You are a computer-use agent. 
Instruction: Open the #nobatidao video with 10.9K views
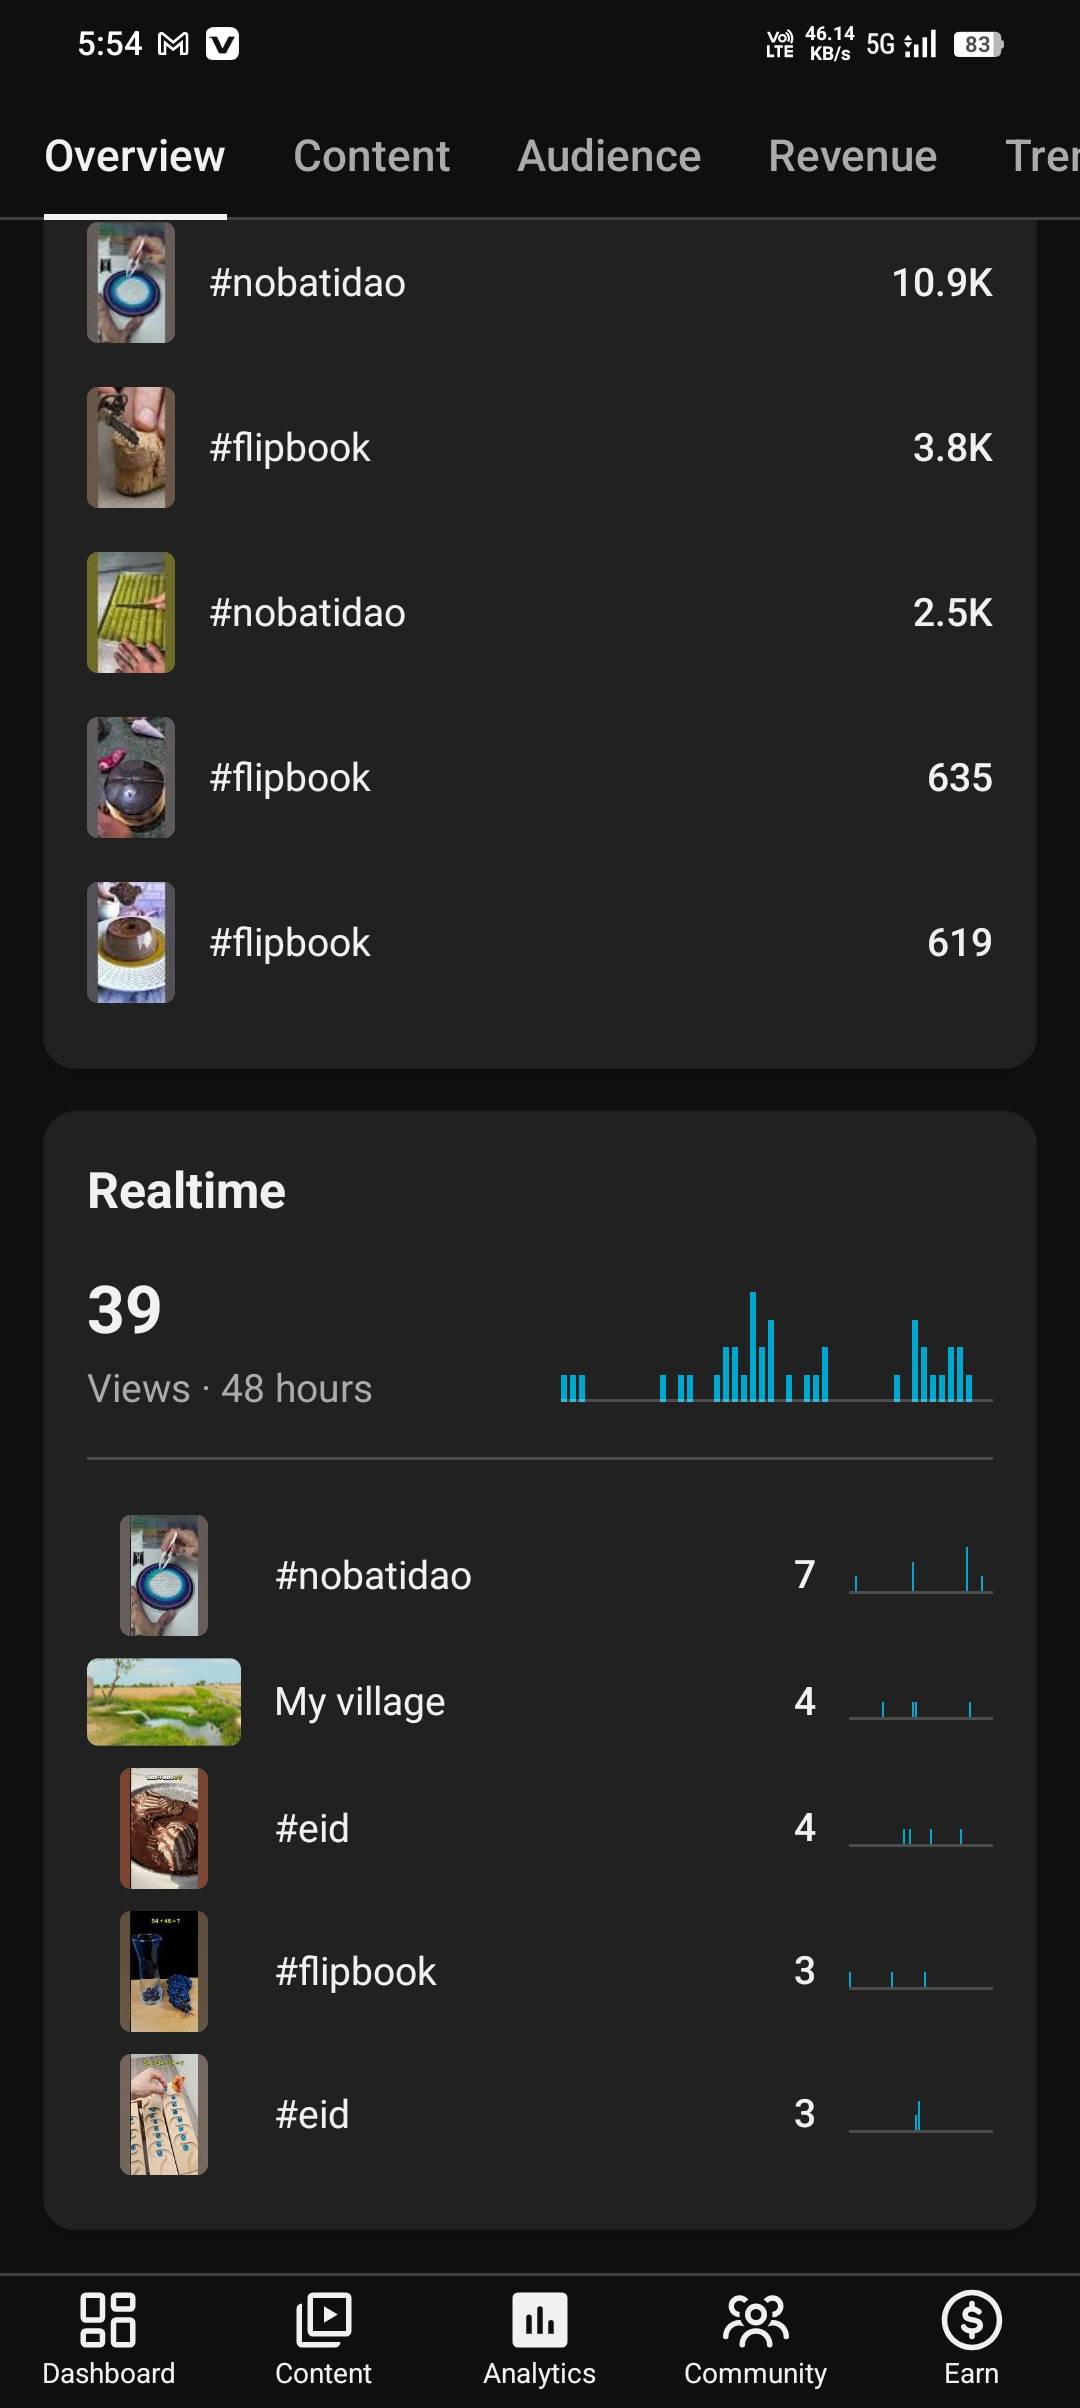tap(307, 283)
